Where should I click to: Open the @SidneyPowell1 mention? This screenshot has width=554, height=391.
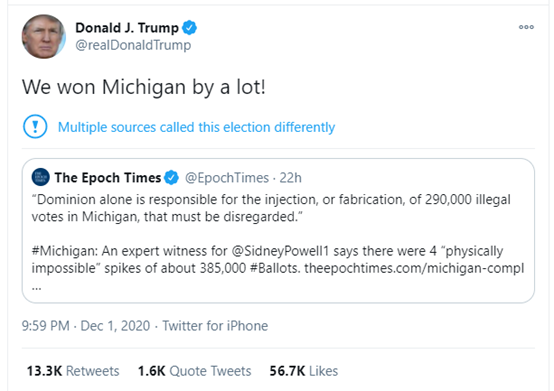click(280, 251)
